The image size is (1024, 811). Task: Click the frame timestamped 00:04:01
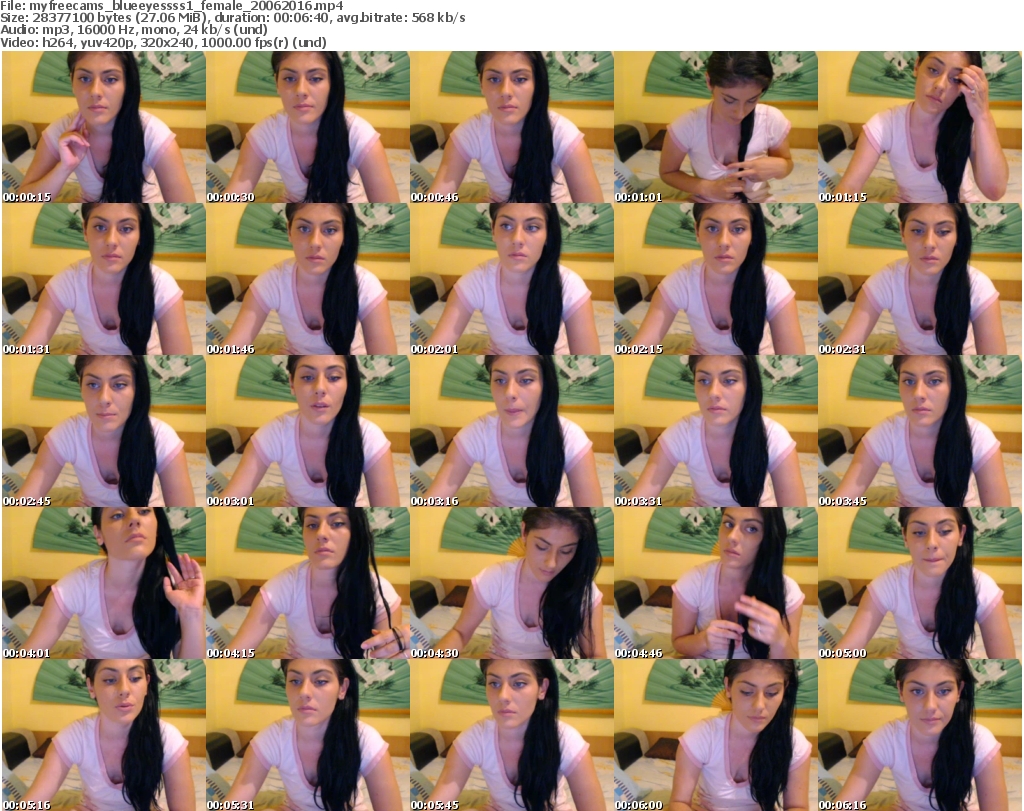(104, 584)
